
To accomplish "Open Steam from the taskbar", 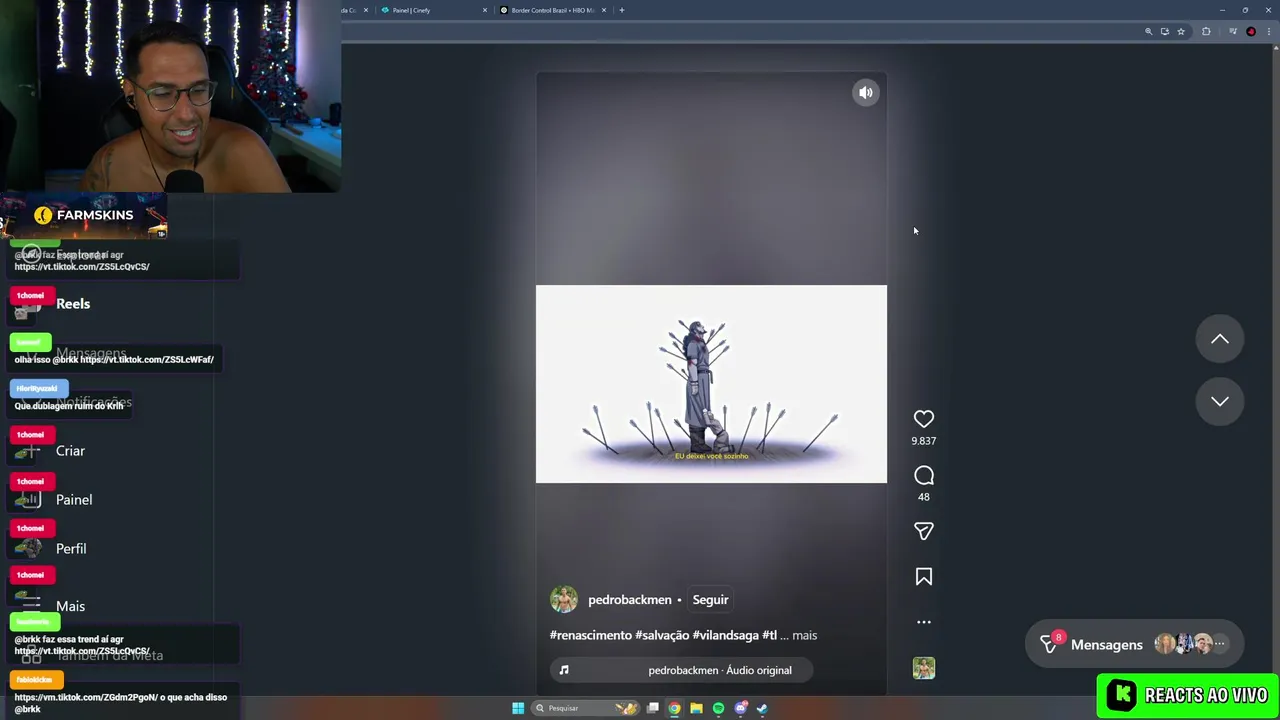I will pyautogui.click(x=762, y=708).
